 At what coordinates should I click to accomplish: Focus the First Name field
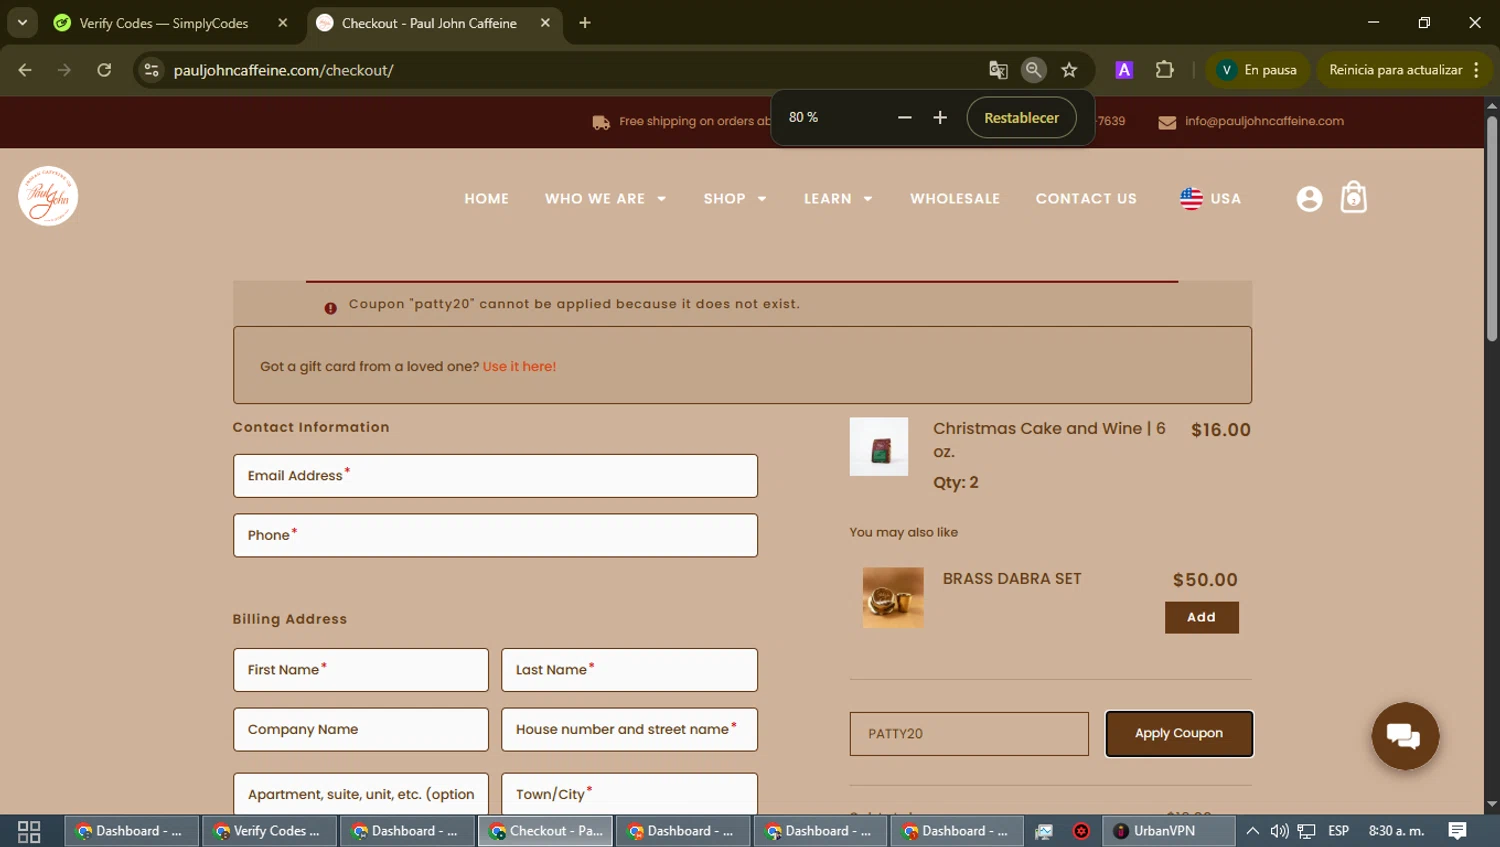coord(361,670)
